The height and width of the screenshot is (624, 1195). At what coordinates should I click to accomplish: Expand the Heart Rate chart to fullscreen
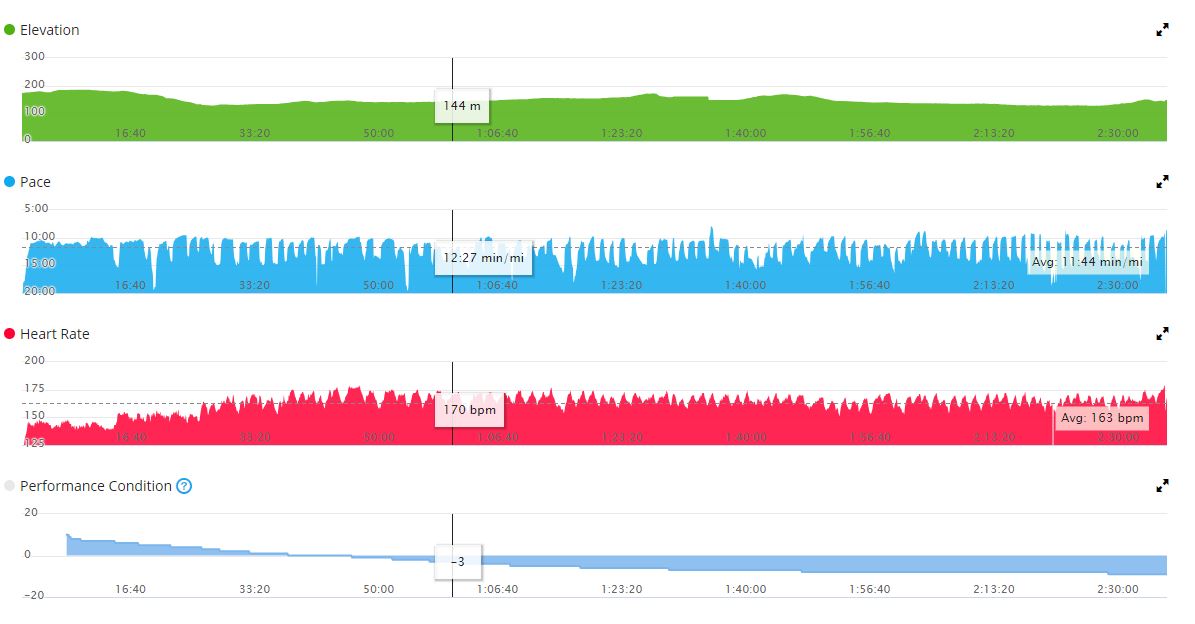coord(1162,334)
